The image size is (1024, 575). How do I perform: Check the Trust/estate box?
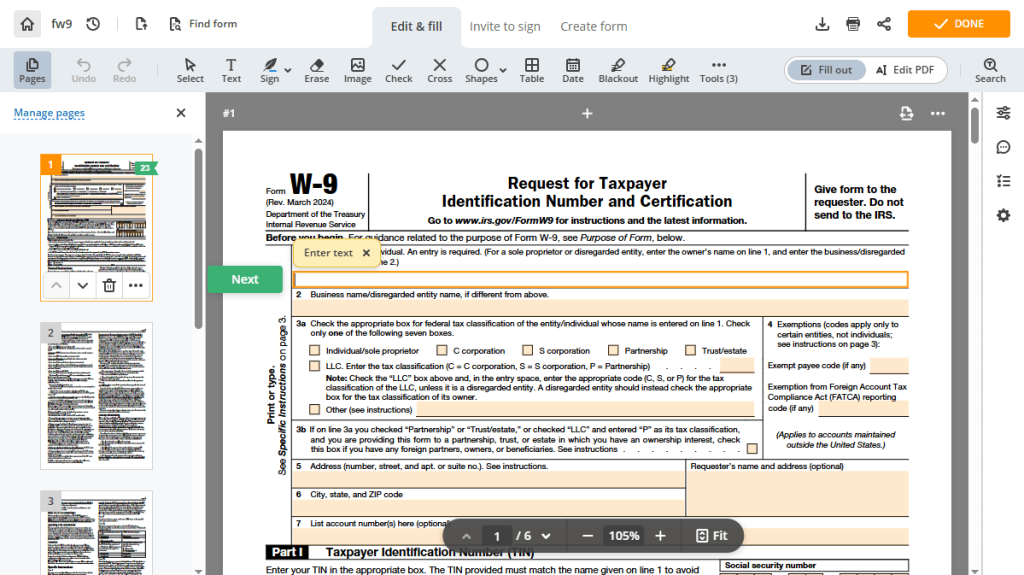690,350
